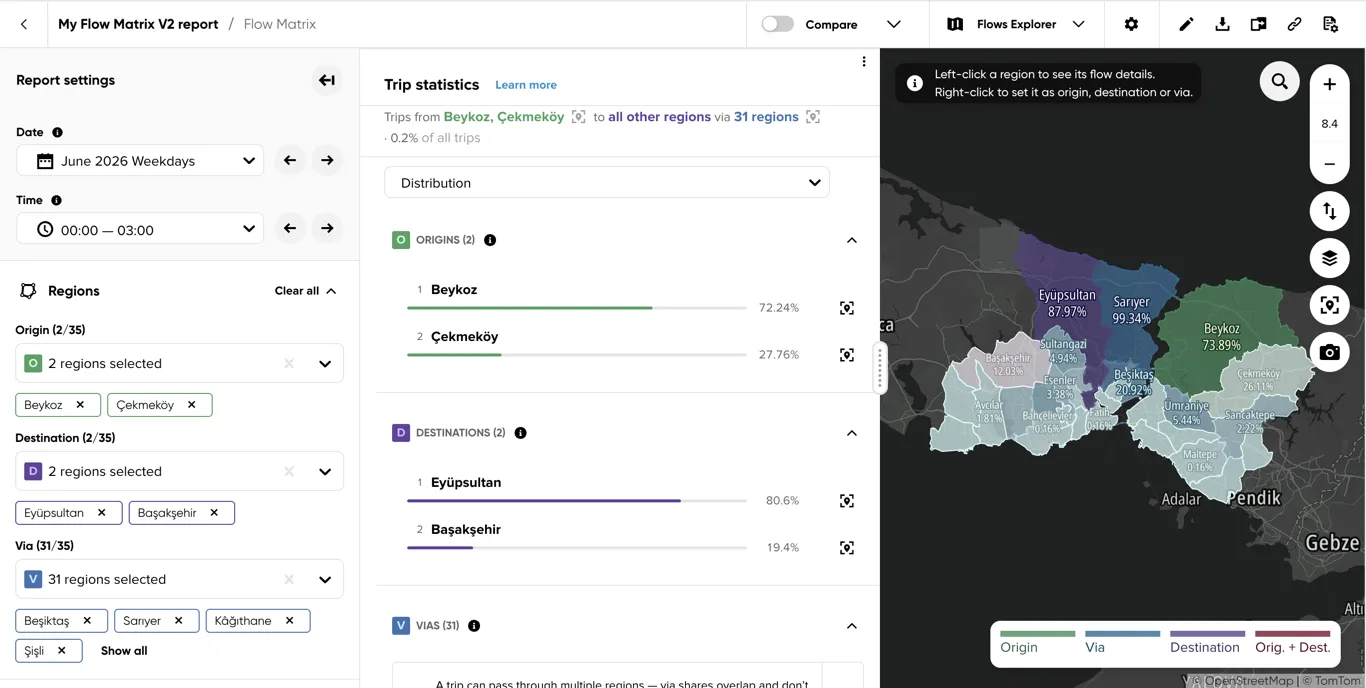
Task: Select the Sarıyer region on the map
Action: pos(1131,308)
